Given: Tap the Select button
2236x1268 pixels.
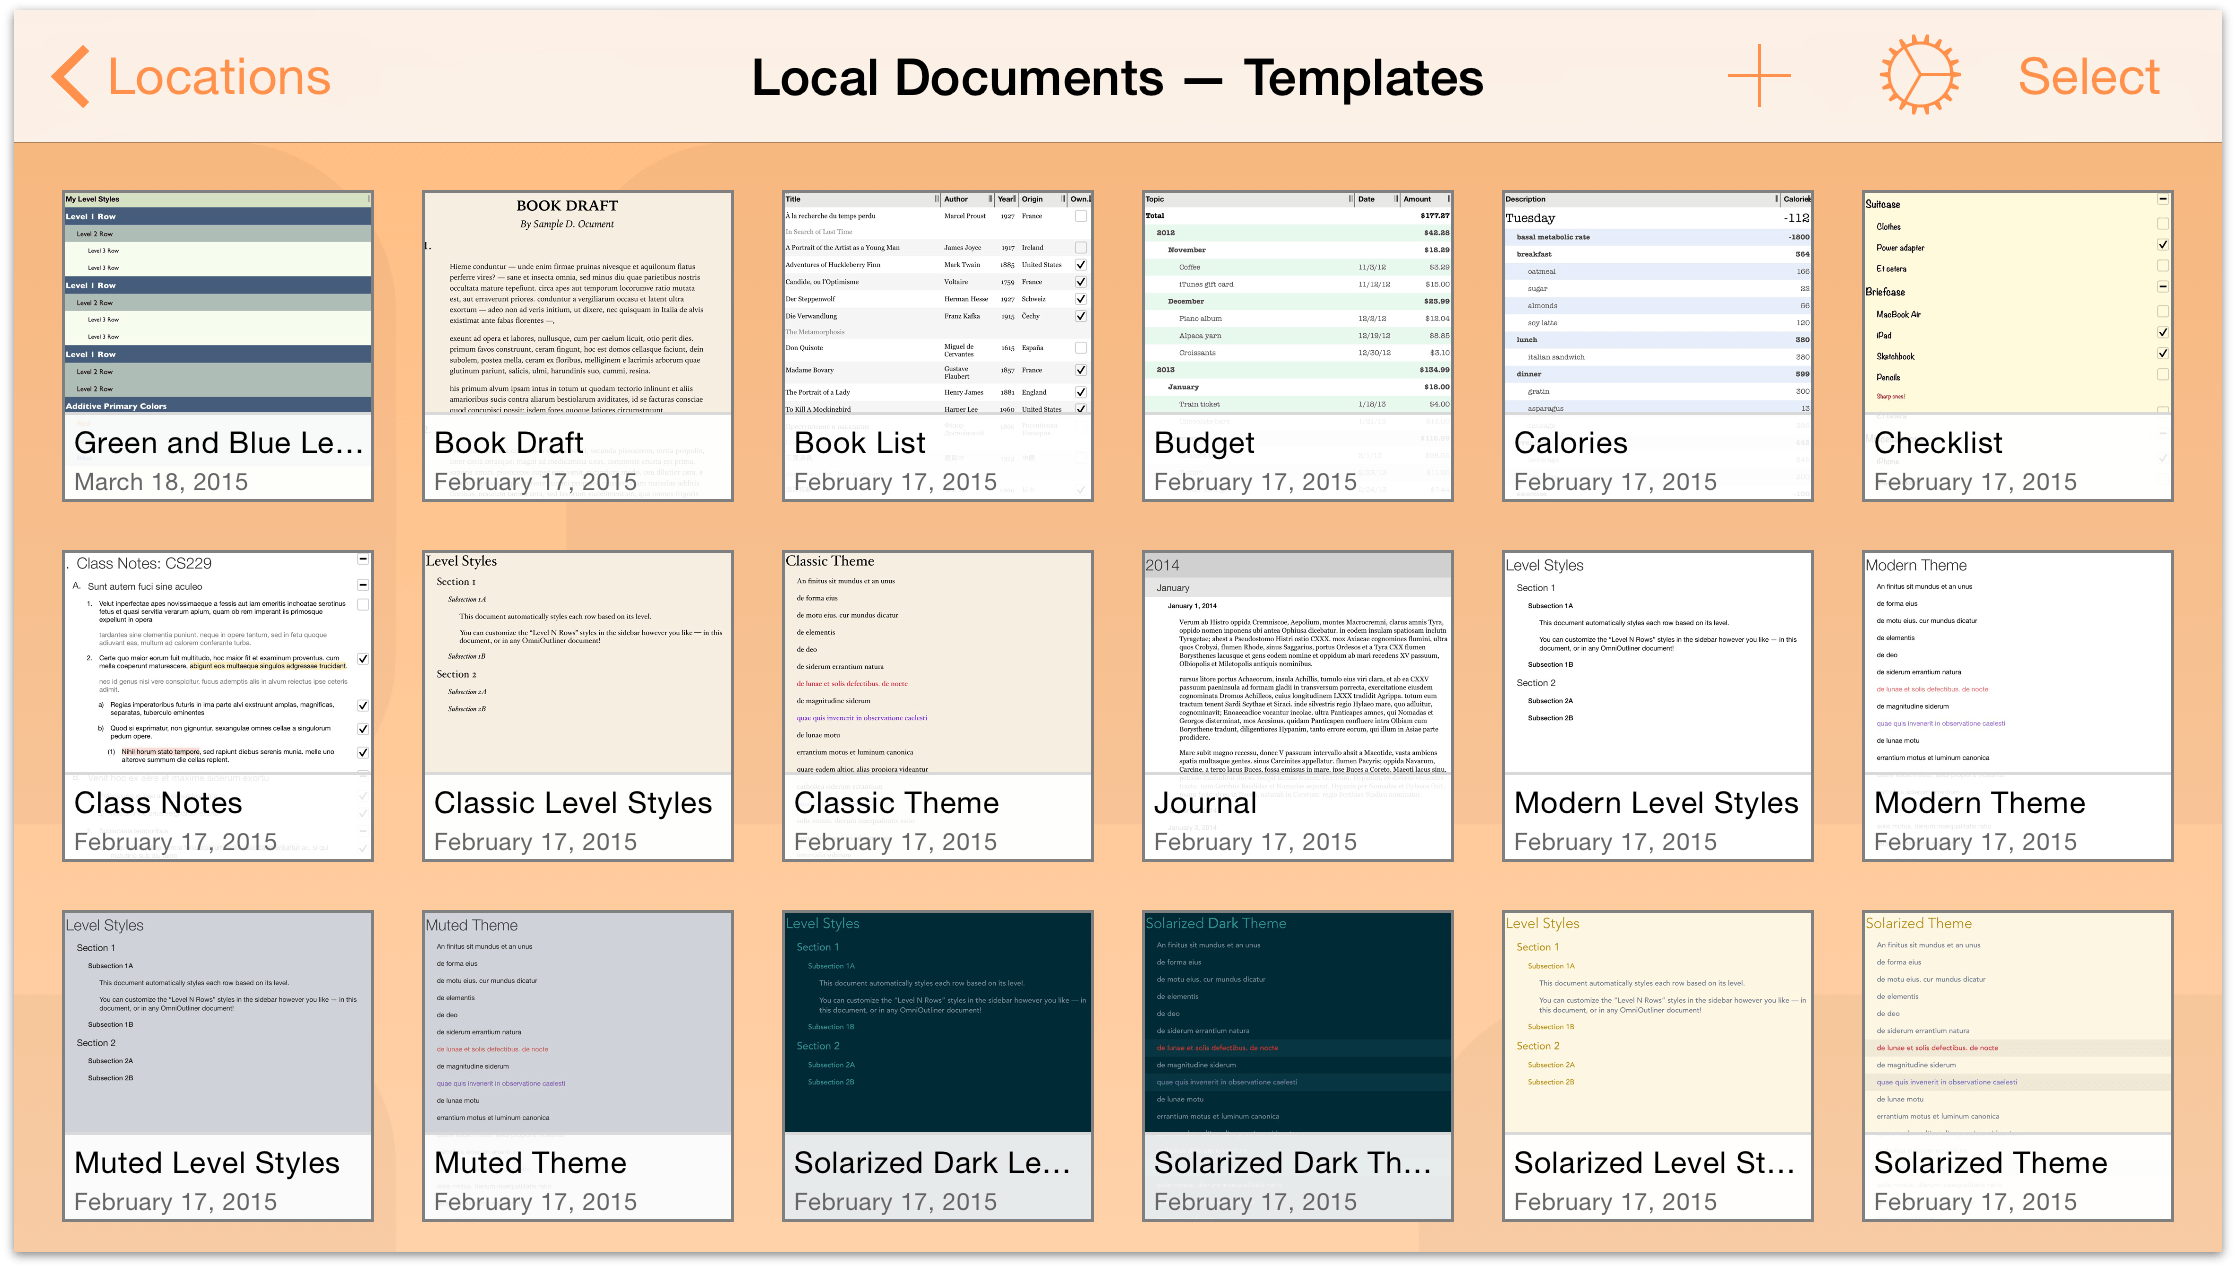Looking at the screenshot, I should [2089, 77].
